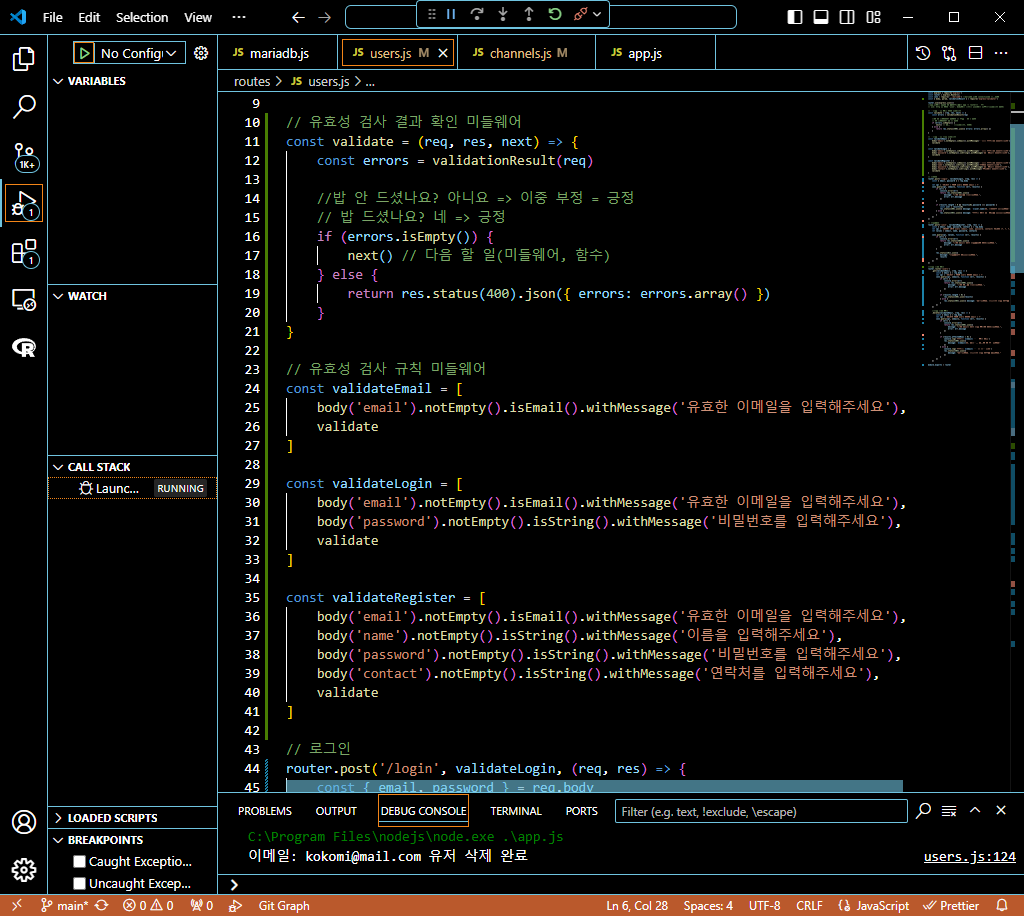The image size is (1024, 916).
Task: Open the Explorer view in activity bar
Action: [24, 59]
